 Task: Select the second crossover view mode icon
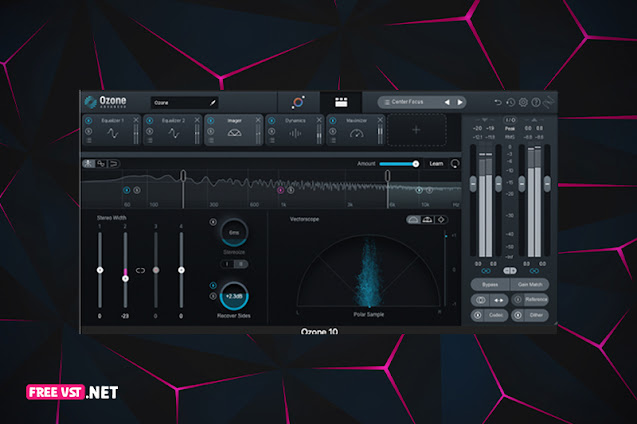101,164
